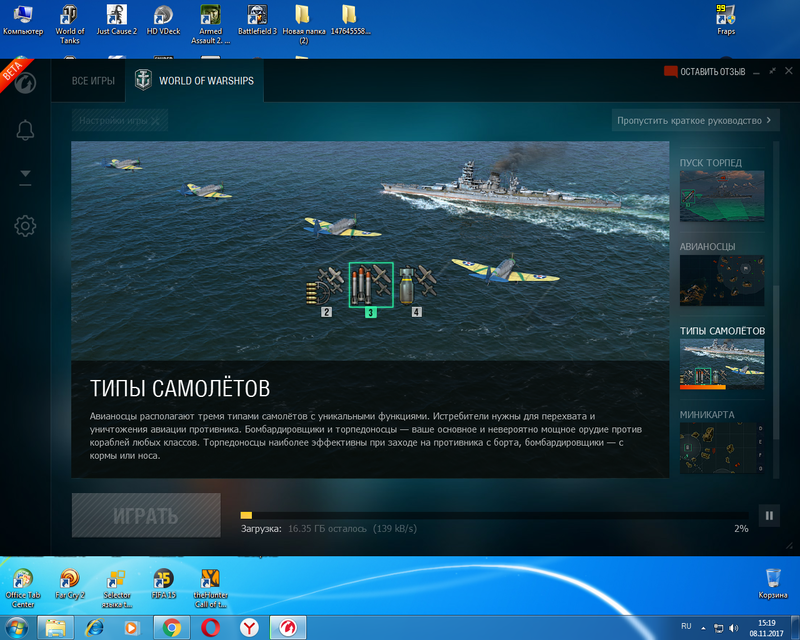The image size is (800, 640).
Task: Open the network tray icon
Action: point(718,628)
